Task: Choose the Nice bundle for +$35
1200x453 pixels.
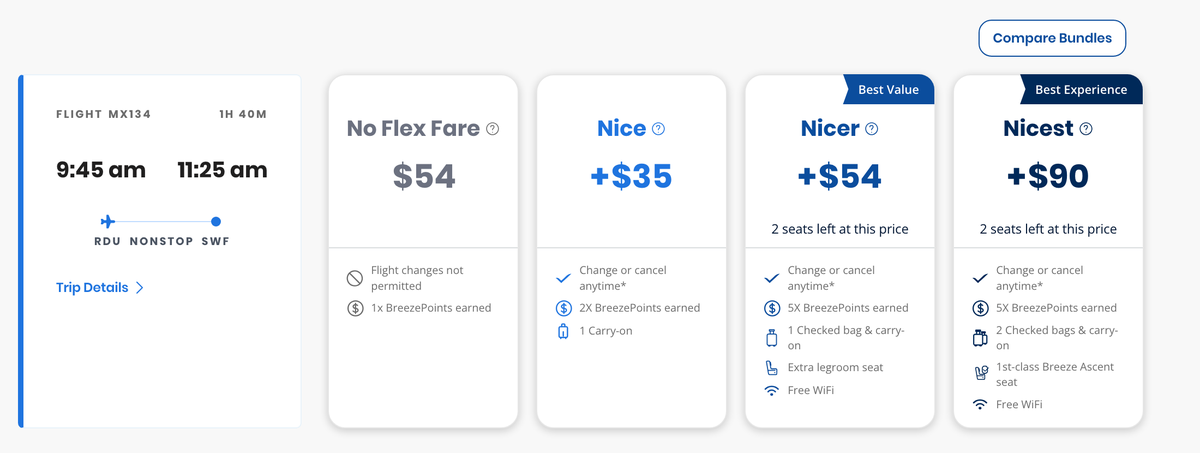Action: pyautogui.click(x=631, y=176)
